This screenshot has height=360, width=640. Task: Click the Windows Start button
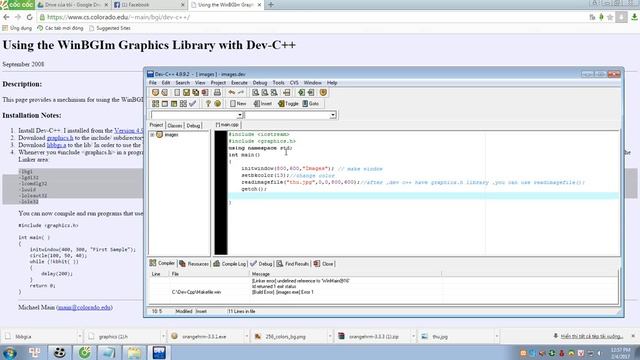pos(9,353)
